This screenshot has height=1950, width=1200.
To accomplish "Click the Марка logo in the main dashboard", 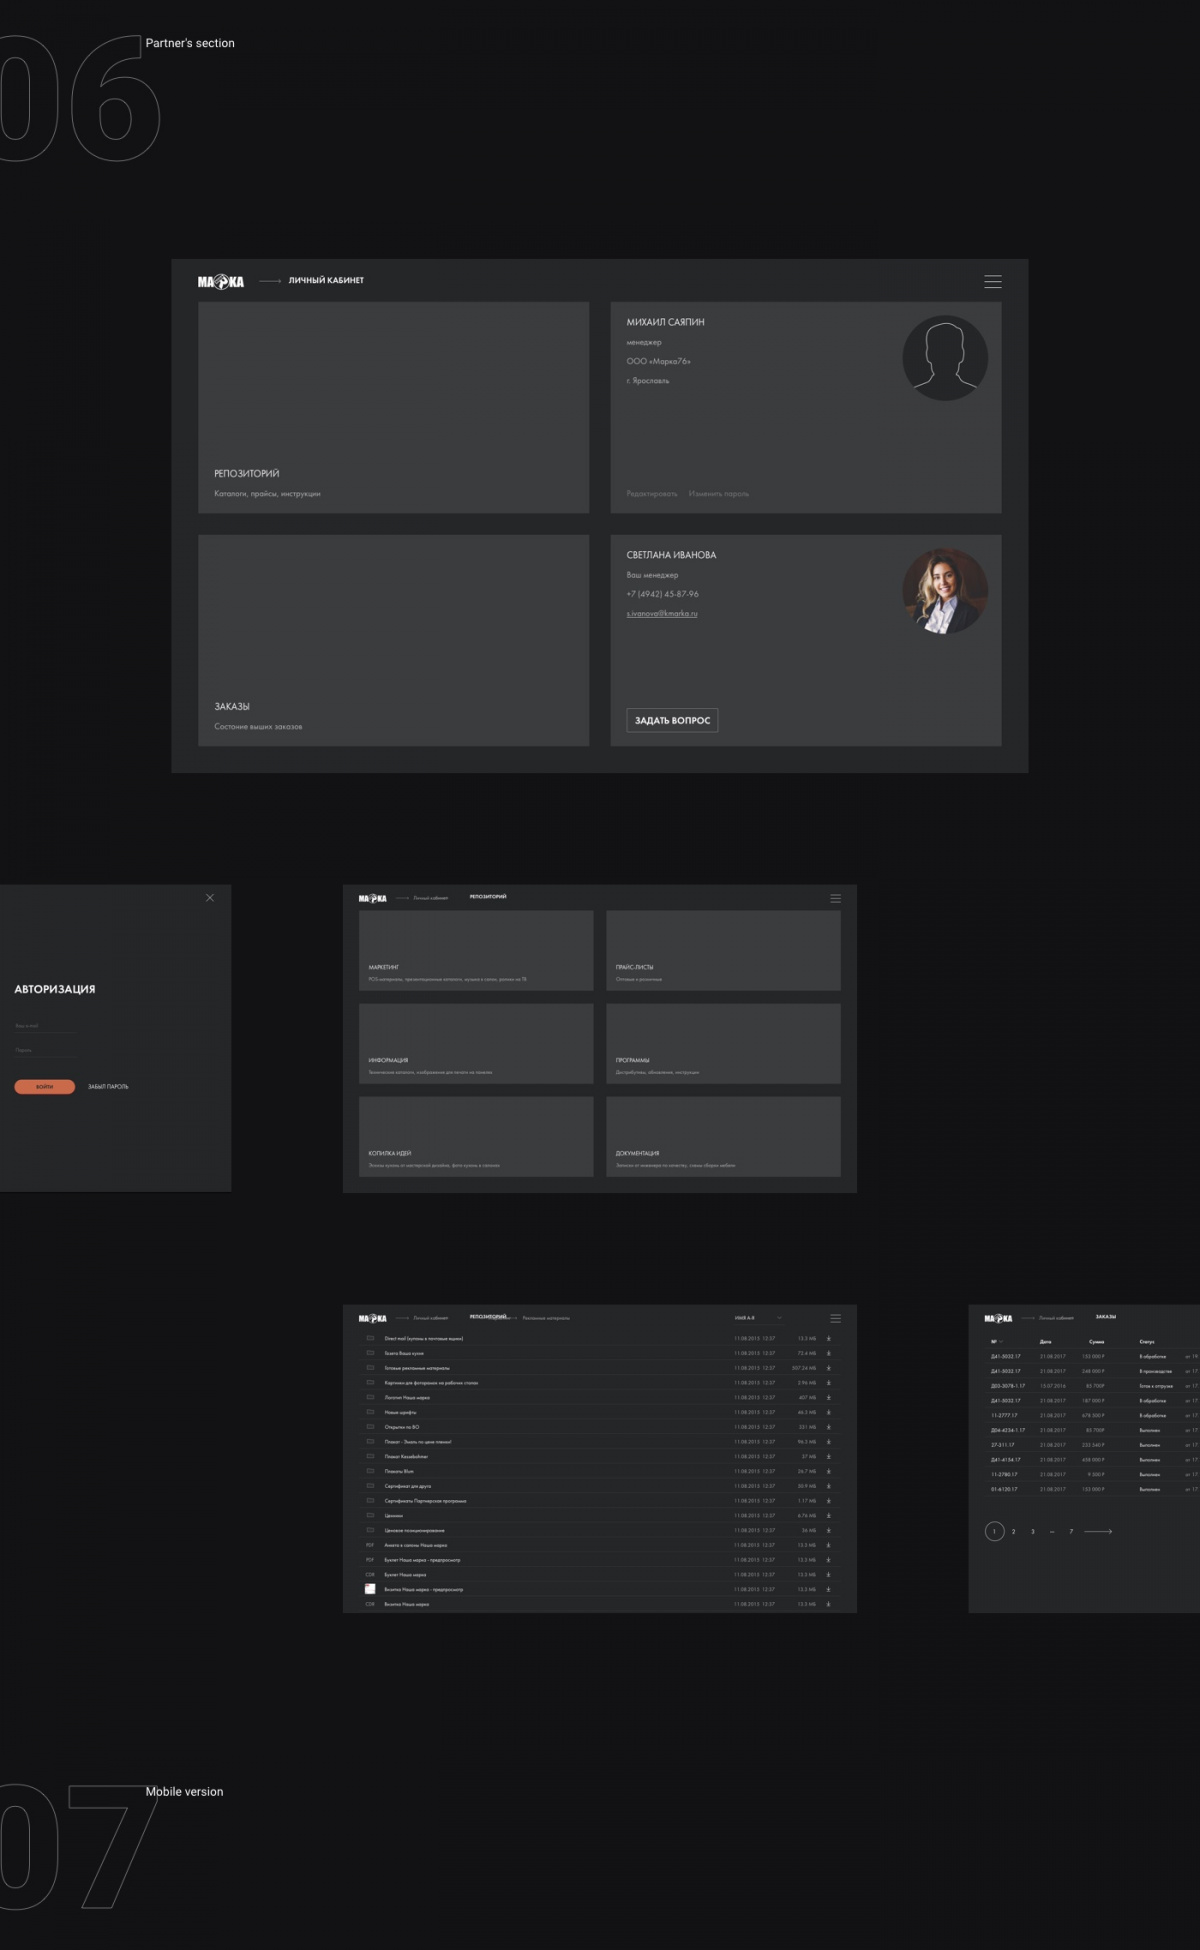I will click(x=220, y=282).
